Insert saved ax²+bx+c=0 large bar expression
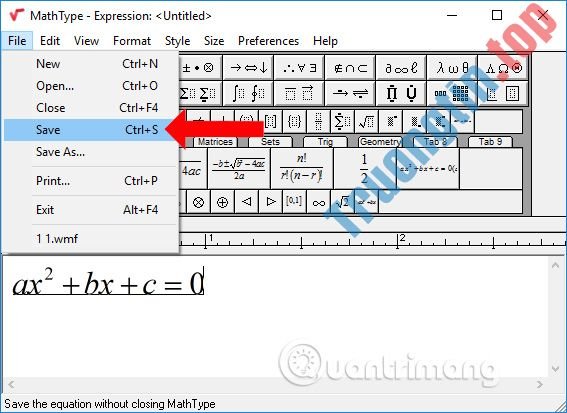This screenshot has height=413, width=567. (x=428, y=169)
